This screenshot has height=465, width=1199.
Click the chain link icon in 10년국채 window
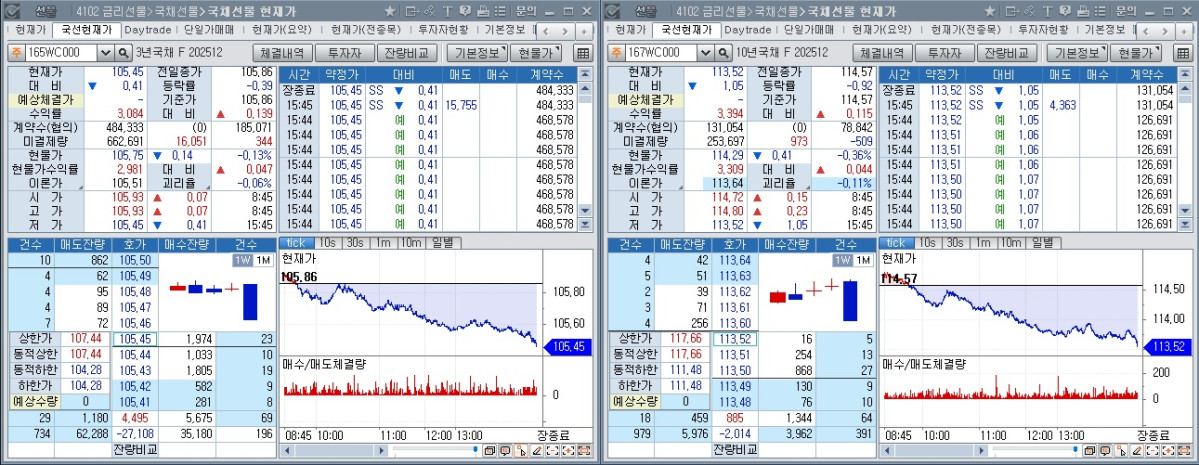click(x=1030, y=11)
